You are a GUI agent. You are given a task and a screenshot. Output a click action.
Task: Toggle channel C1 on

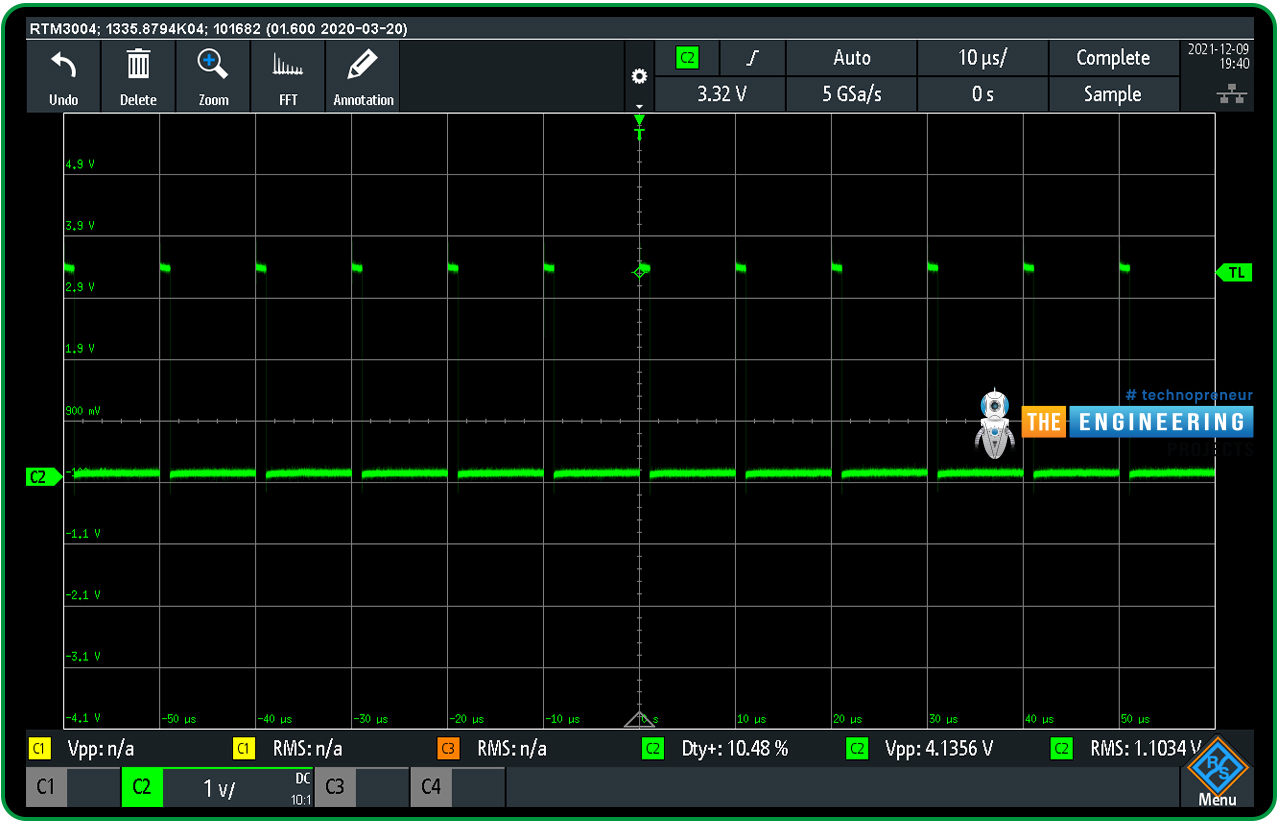46,787
